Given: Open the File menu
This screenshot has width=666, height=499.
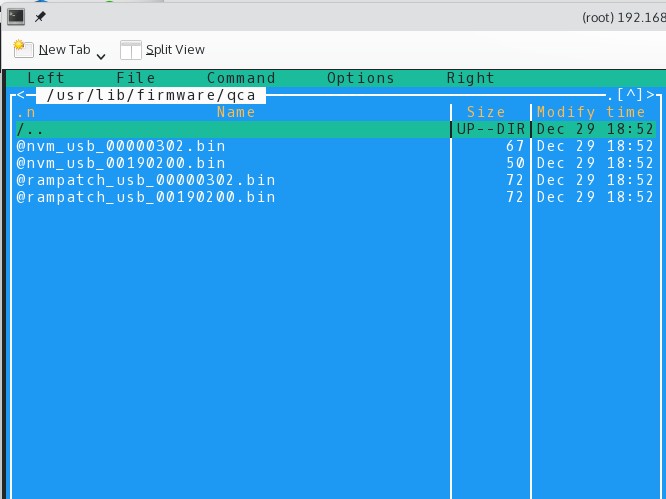Looking at the screenshot, I should pyautogui.click(x=136, y=78).
